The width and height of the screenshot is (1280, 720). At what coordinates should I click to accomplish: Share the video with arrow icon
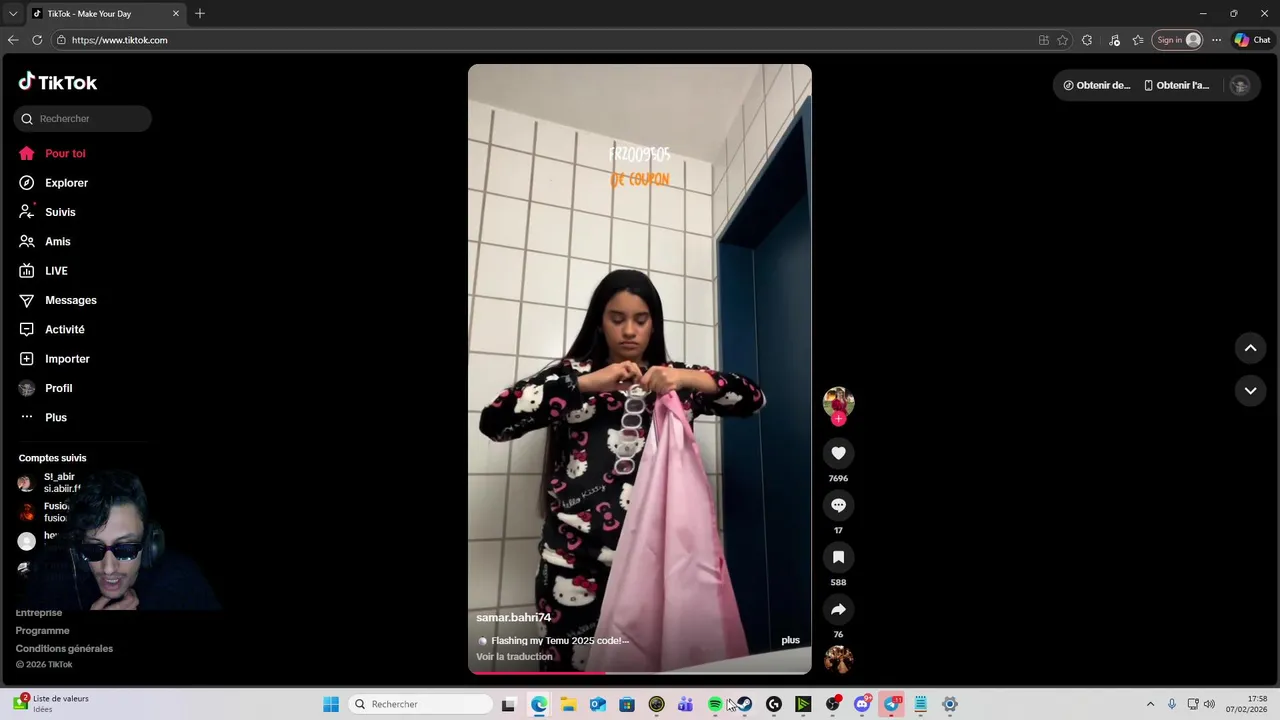tap(838, 609)
